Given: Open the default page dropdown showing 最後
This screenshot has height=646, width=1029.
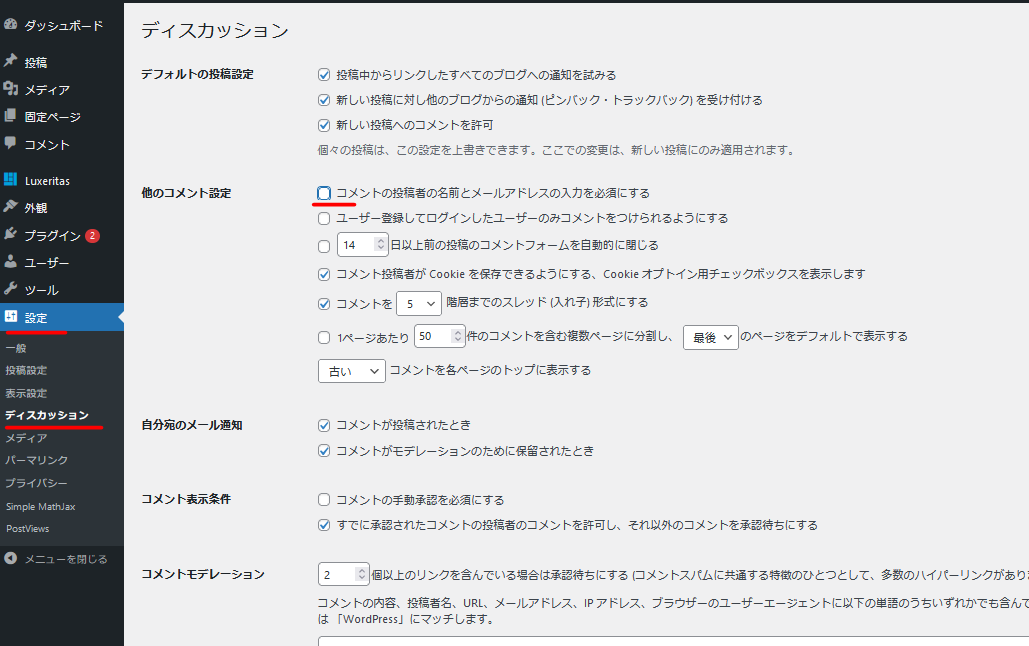Looking at the screenshot, I should 710,337.
